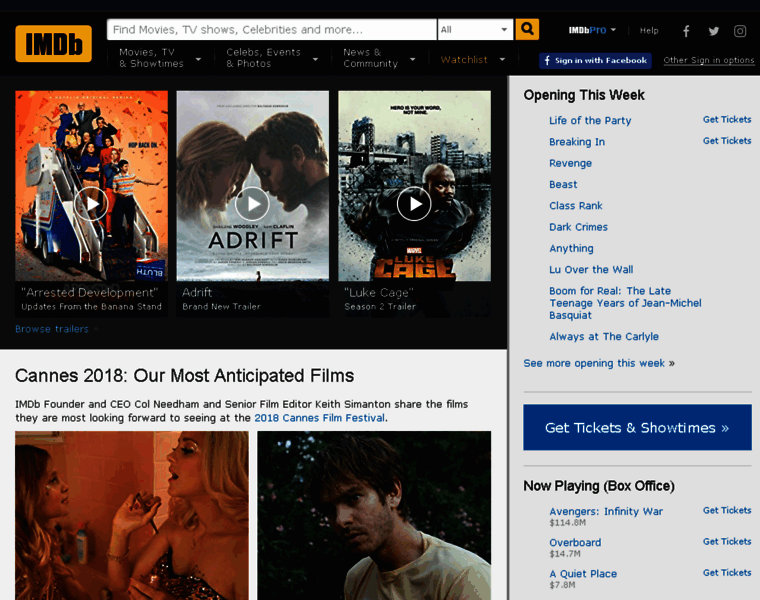
Task: Open the Breaking In link
Action: (577, 142)
